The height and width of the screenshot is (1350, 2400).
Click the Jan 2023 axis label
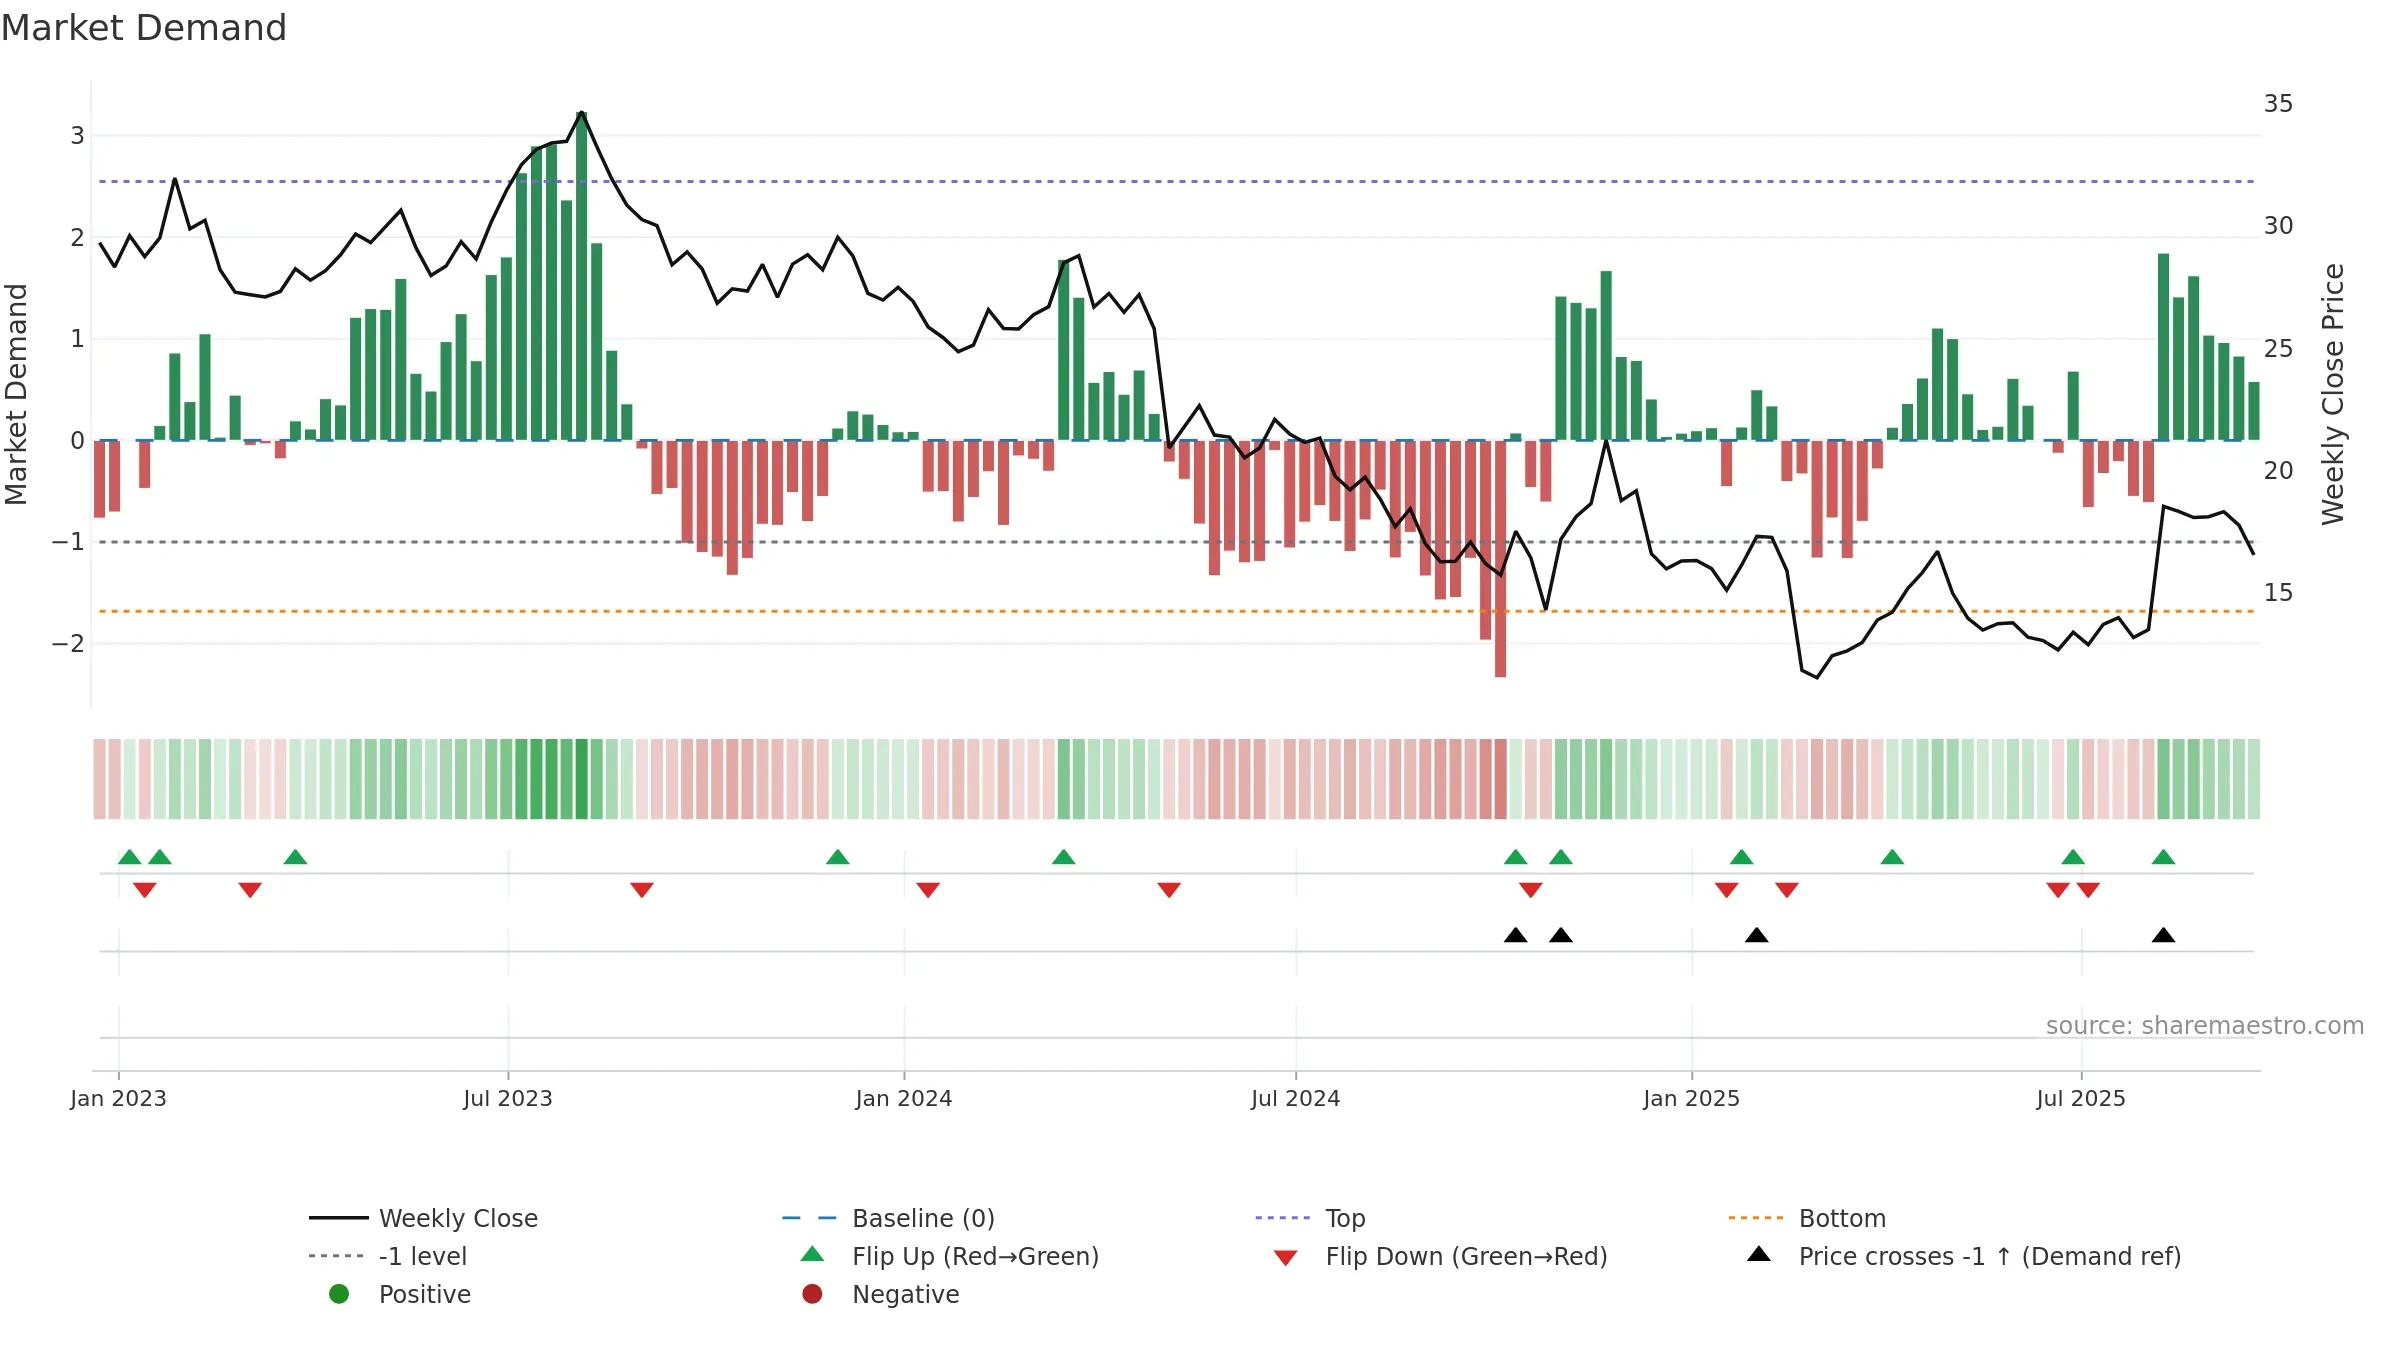(x=118, y=1098)
